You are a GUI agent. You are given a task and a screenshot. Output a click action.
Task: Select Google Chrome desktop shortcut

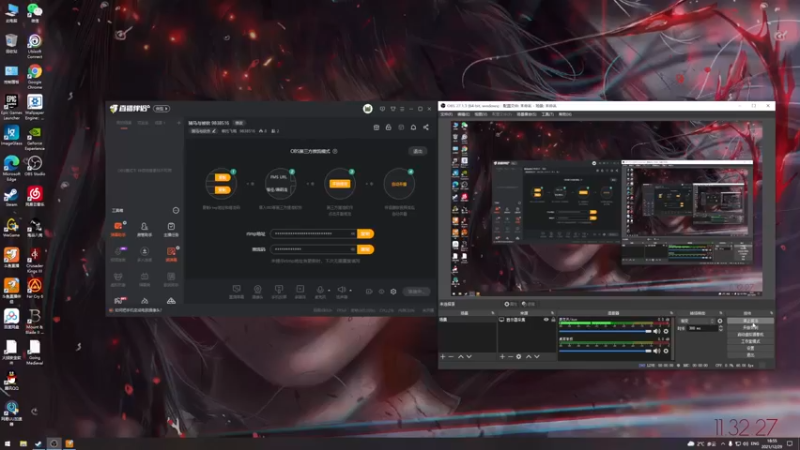(35, 77)
